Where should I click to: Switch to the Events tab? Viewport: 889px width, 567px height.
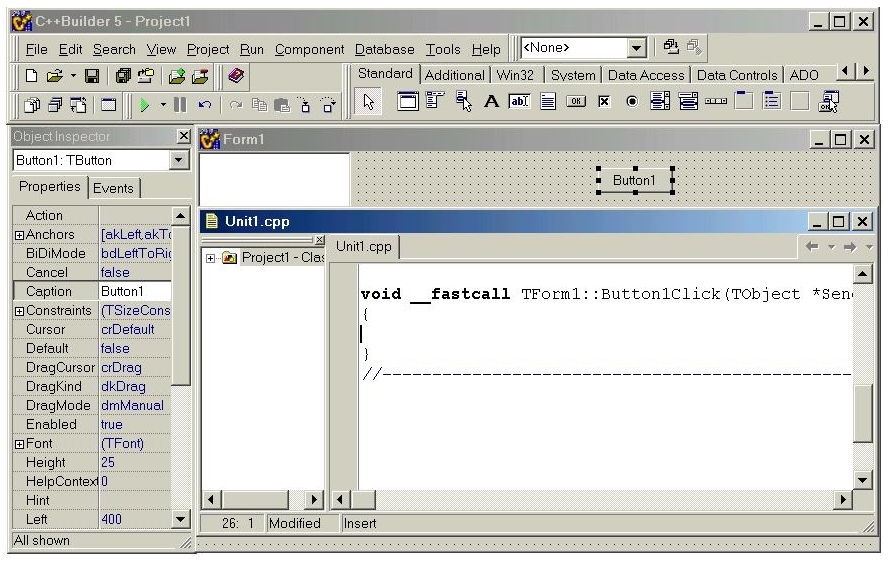pyautogui.click(x=113, y=188)
